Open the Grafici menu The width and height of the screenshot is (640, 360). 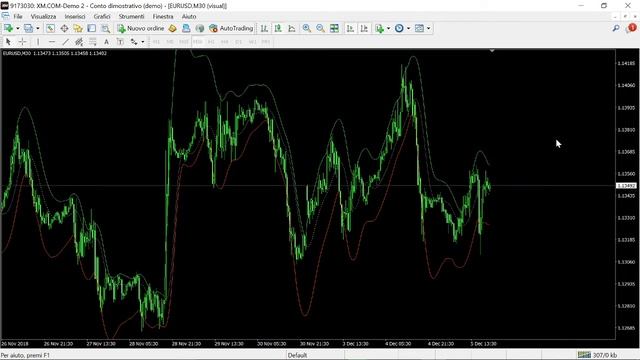(102, 16)
